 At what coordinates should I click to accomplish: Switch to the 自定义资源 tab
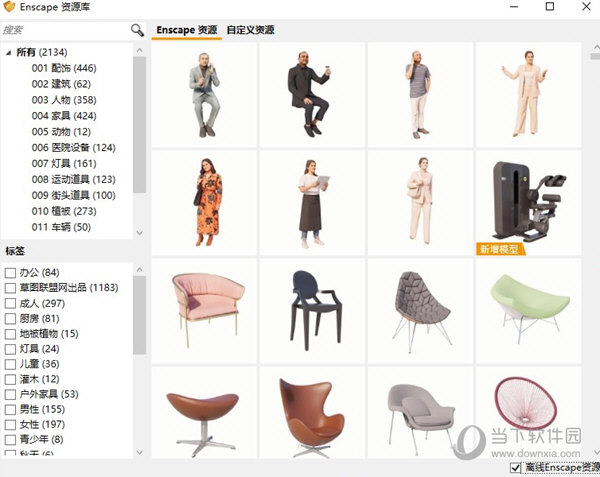coord(250,30)
